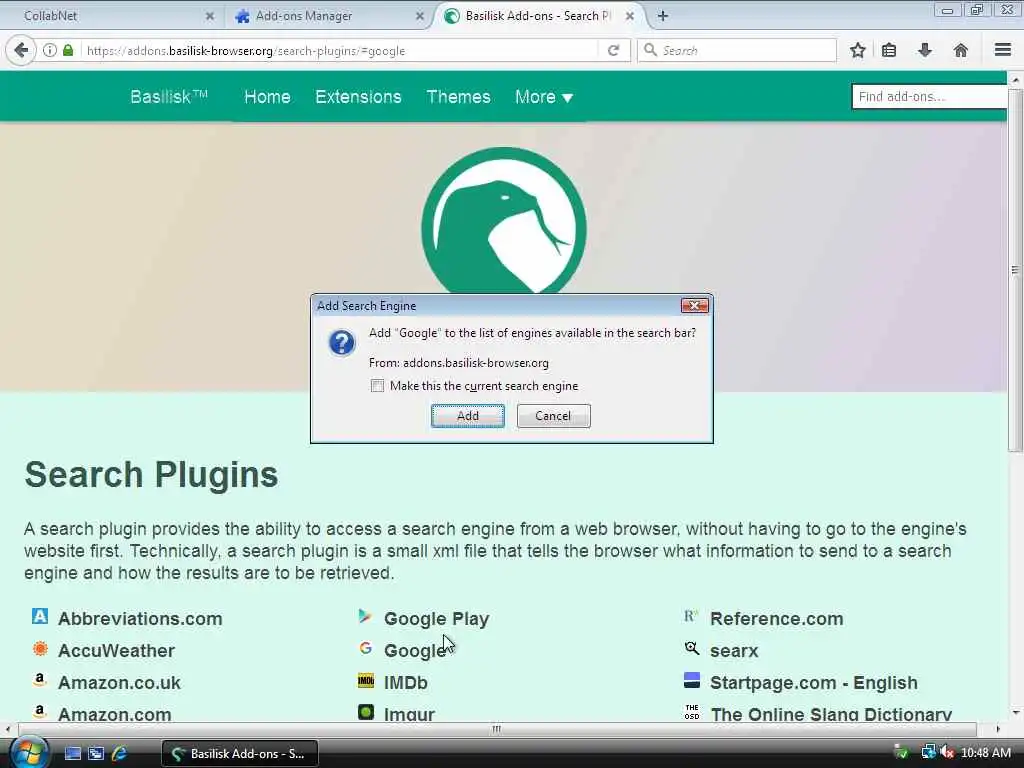Focus the browser Search box
Screen dimensions: 1024x768
737,50
